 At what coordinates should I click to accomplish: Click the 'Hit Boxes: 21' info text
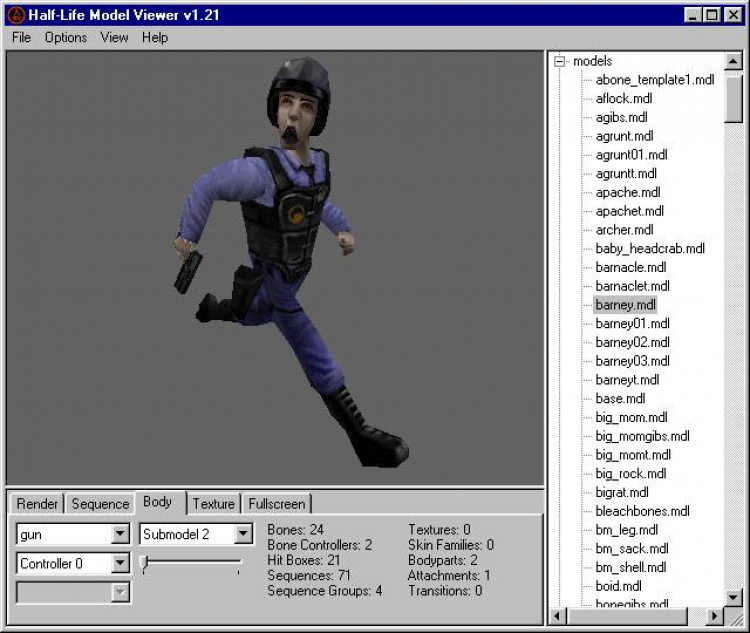click(304, 560)
